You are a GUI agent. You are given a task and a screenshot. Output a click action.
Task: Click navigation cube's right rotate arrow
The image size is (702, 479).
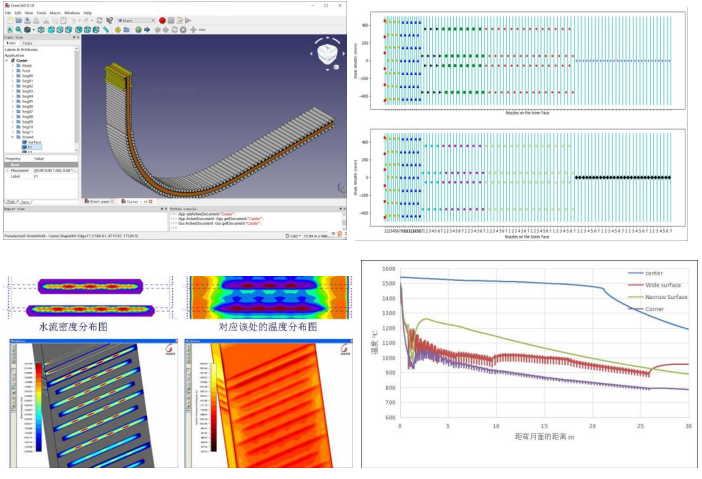pyautogui.click(x=344, y=54)
